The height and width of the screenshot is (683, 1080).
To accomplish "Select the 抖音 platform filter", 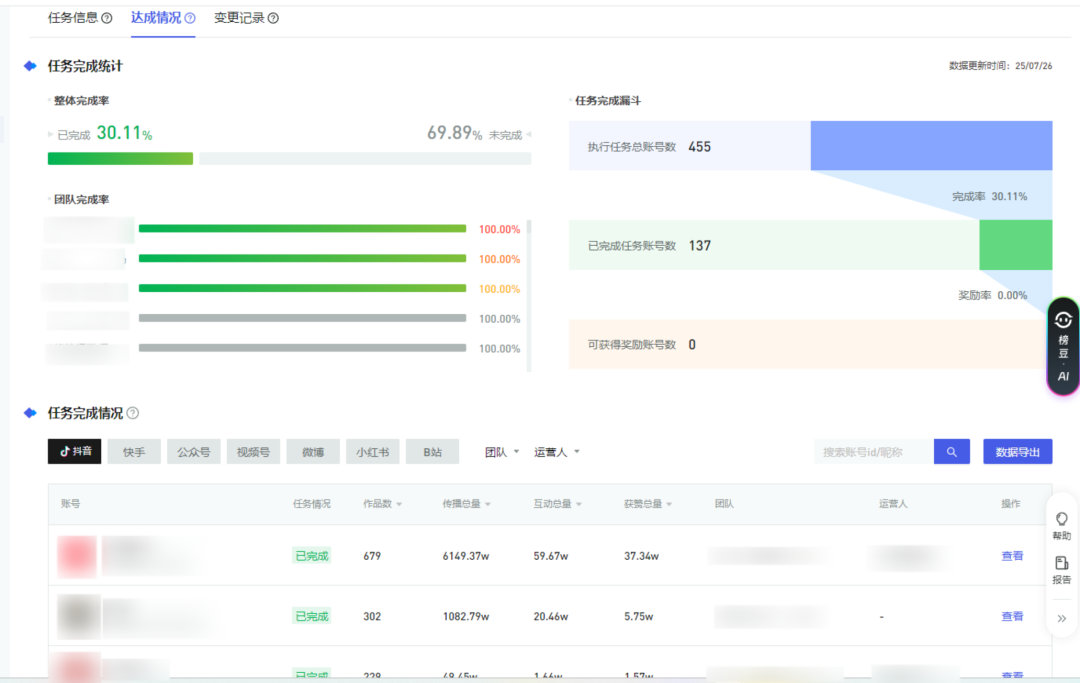I will coord(75,452).
